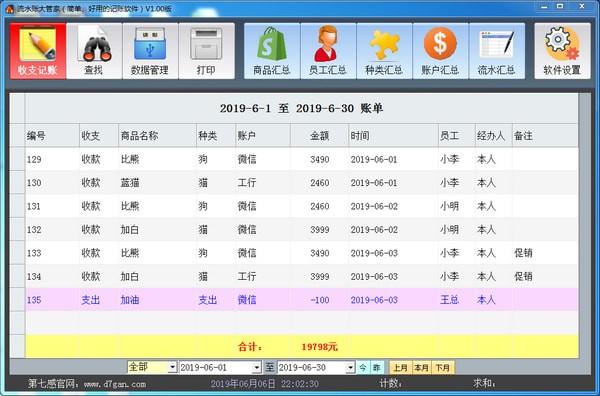Click the 收支 column header
The height and width of the screenshot is (396, 600).
click(99, 135)
